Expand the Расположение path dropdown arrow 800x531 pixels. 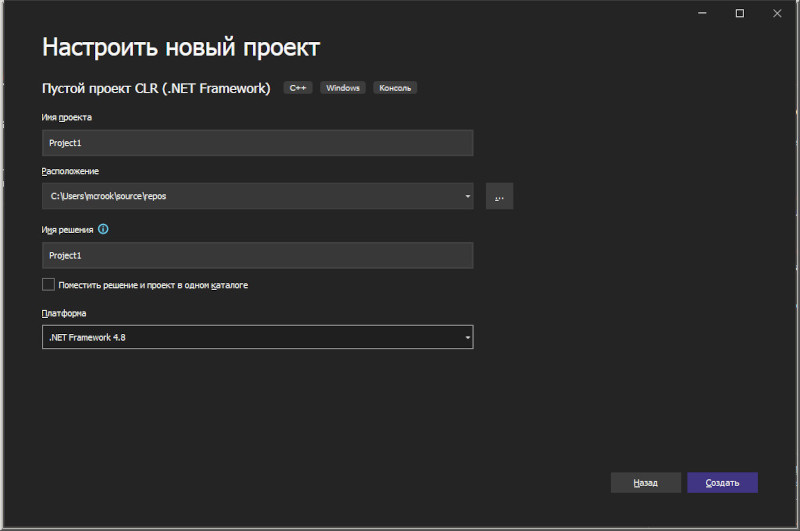point(467,196)
